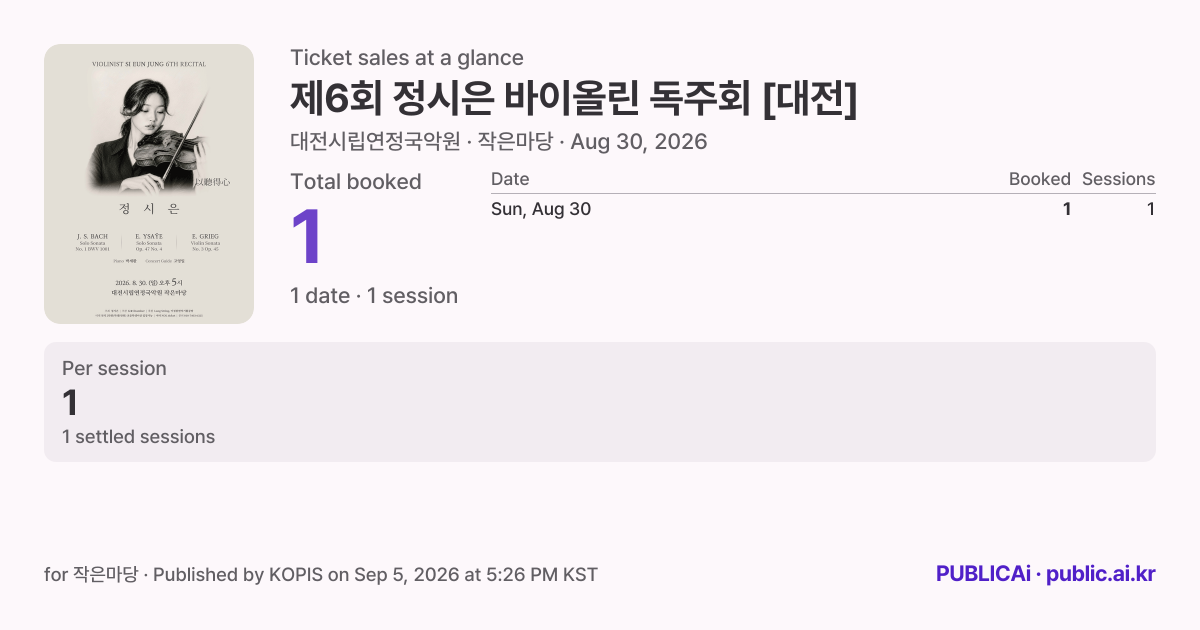This screenshot has width=1200, height=630.
Task: Click the Sun, Aug 30 date row
Action: point(823,209)
